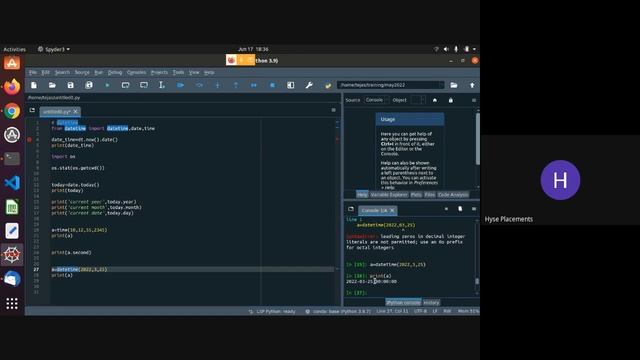Open the Edit menu
The height and width of the screenshot is (360, 640).
pyautogui.click(x=46, y=72)
